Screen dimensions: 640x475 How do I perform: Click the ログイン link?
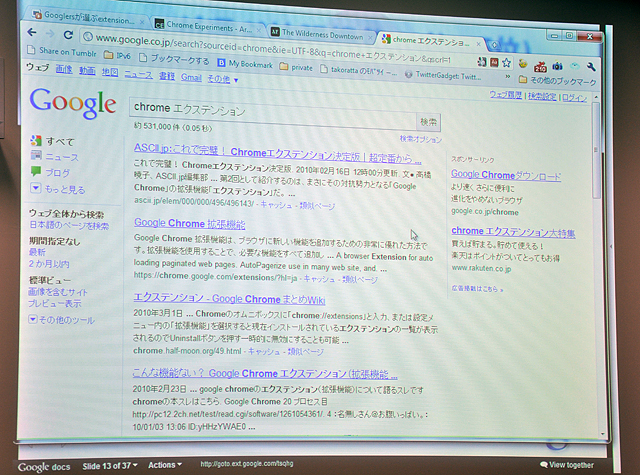click(574, 98)
